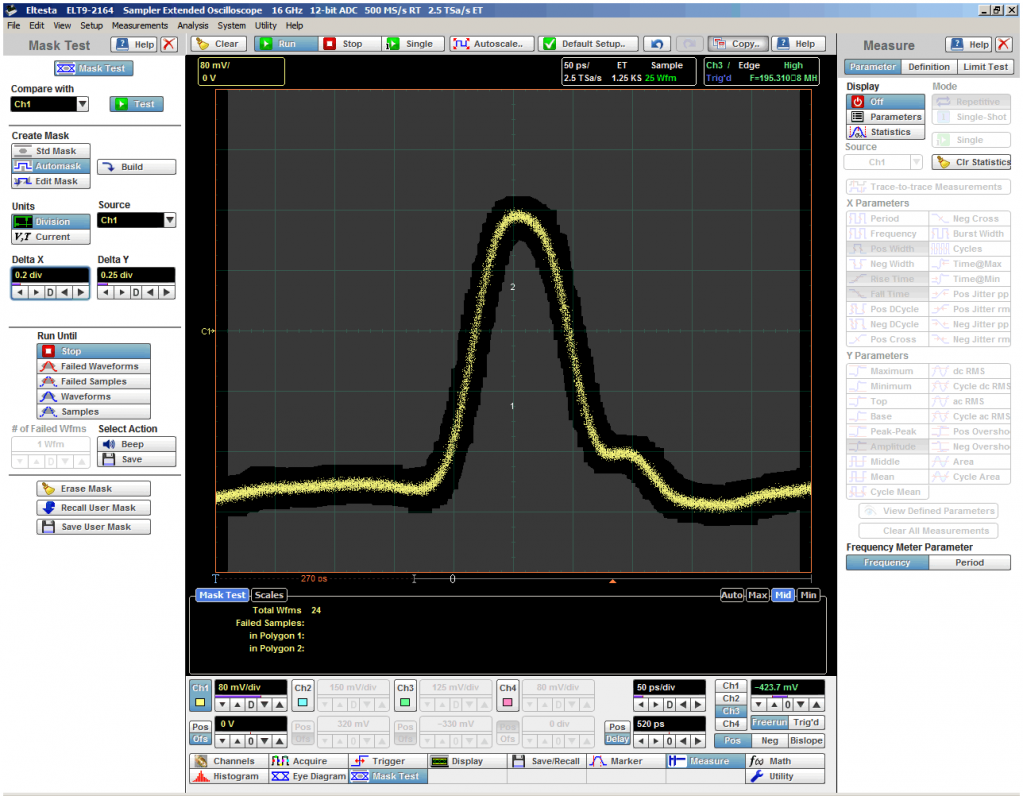
Task: Select the Division units option
Action: [x=51, y=222]
